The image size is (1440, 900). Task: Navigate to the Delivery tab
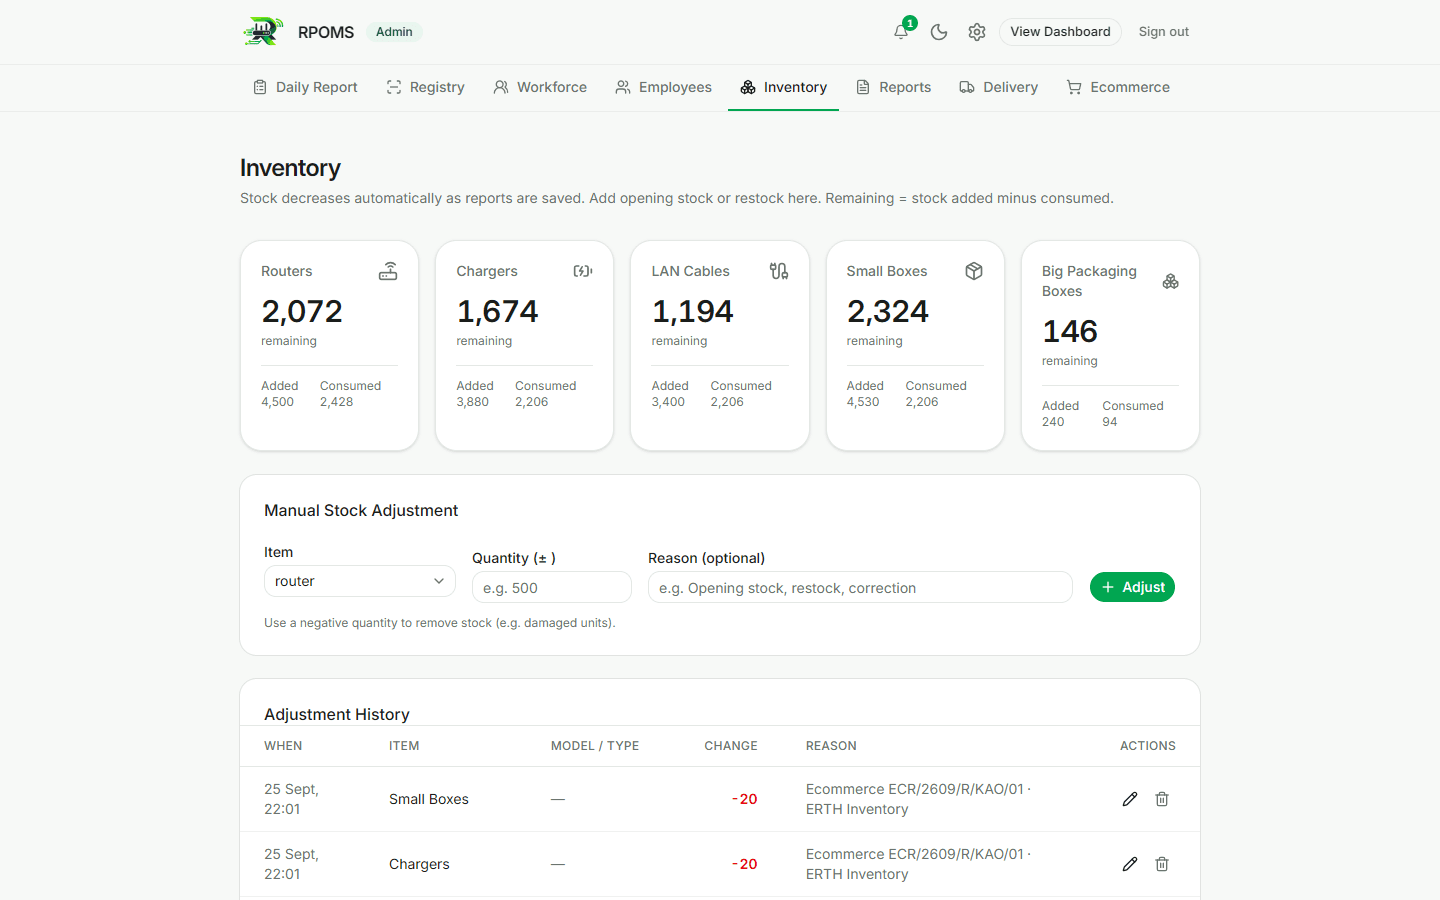(998, 87)
